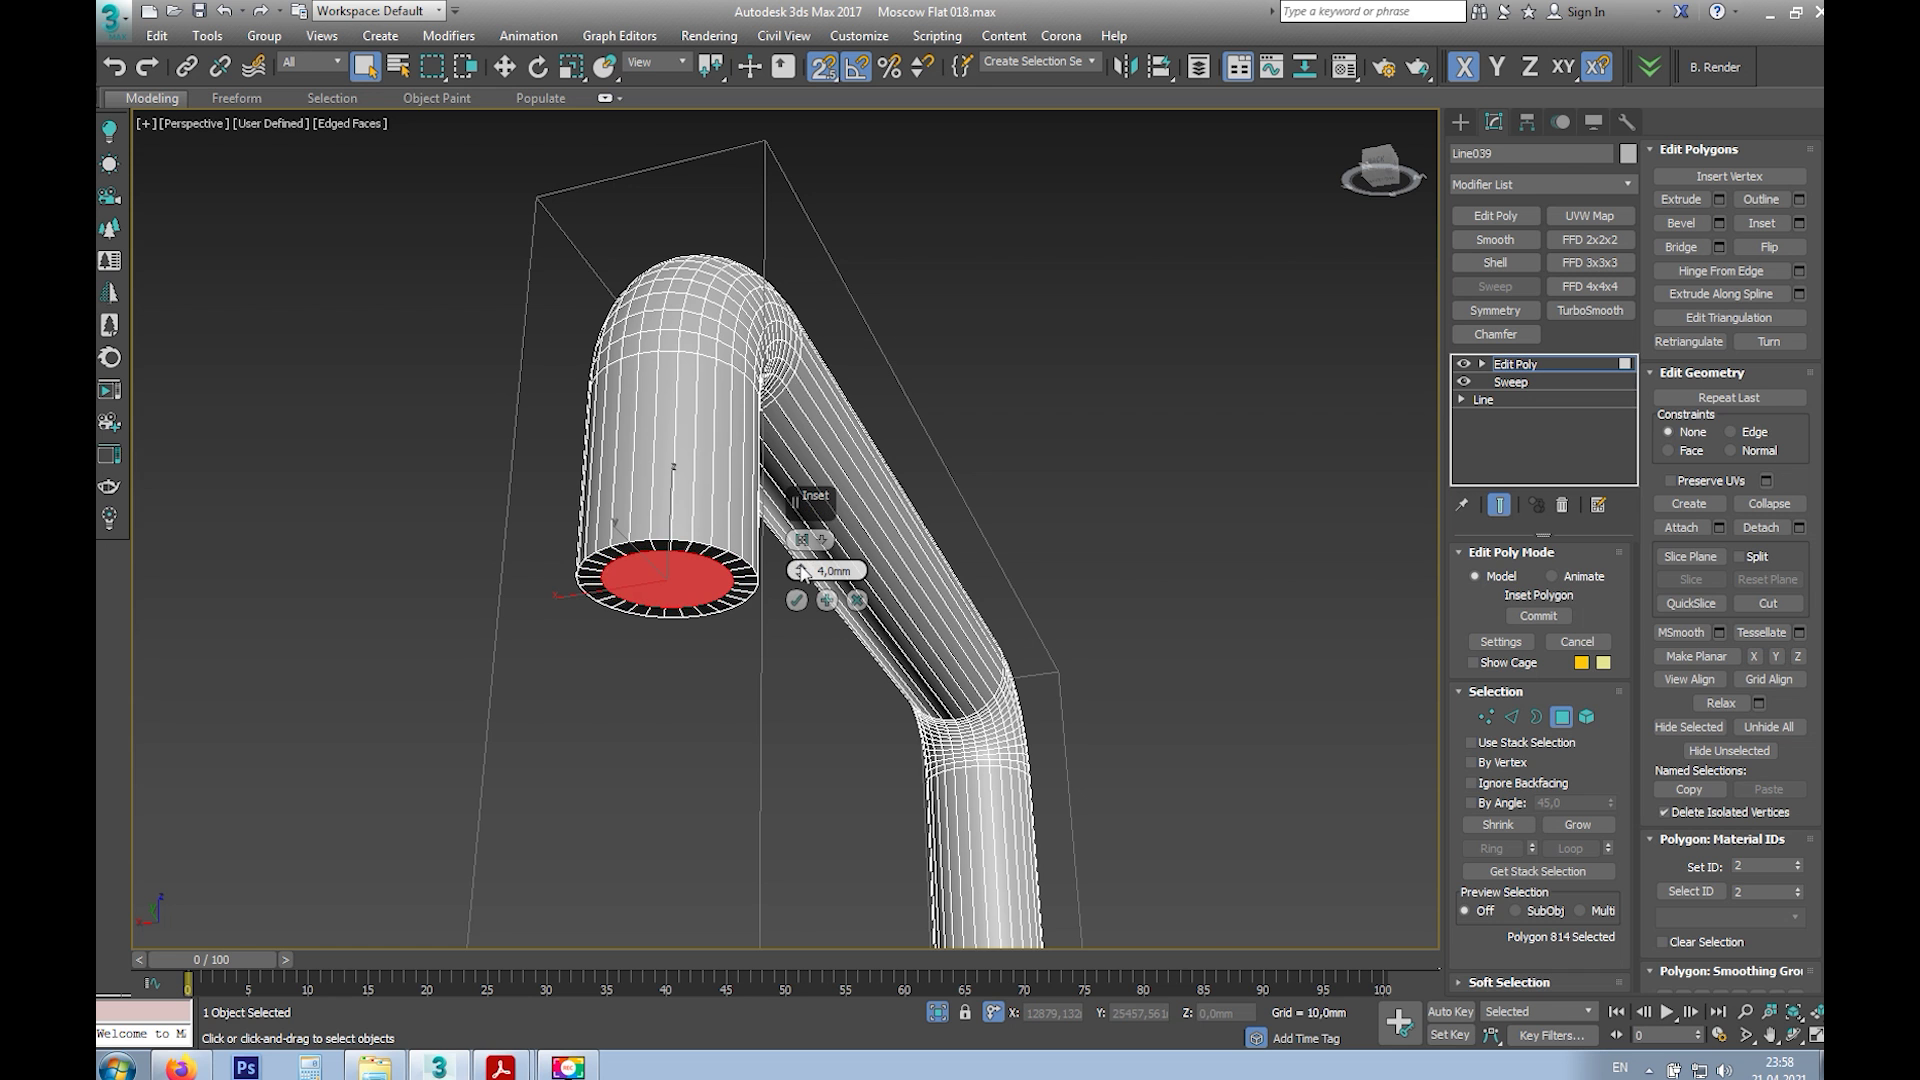Expand the Line stack entry

click(1462, 399)
